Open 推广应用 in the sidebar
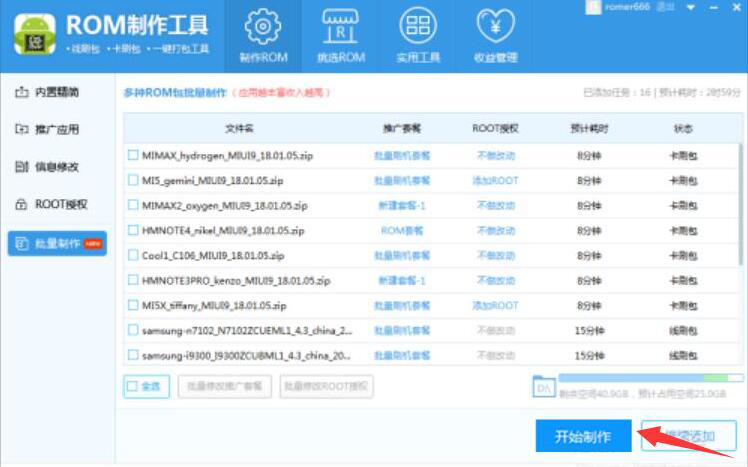Viewport: 748px width, 467px height. (57, 129)
